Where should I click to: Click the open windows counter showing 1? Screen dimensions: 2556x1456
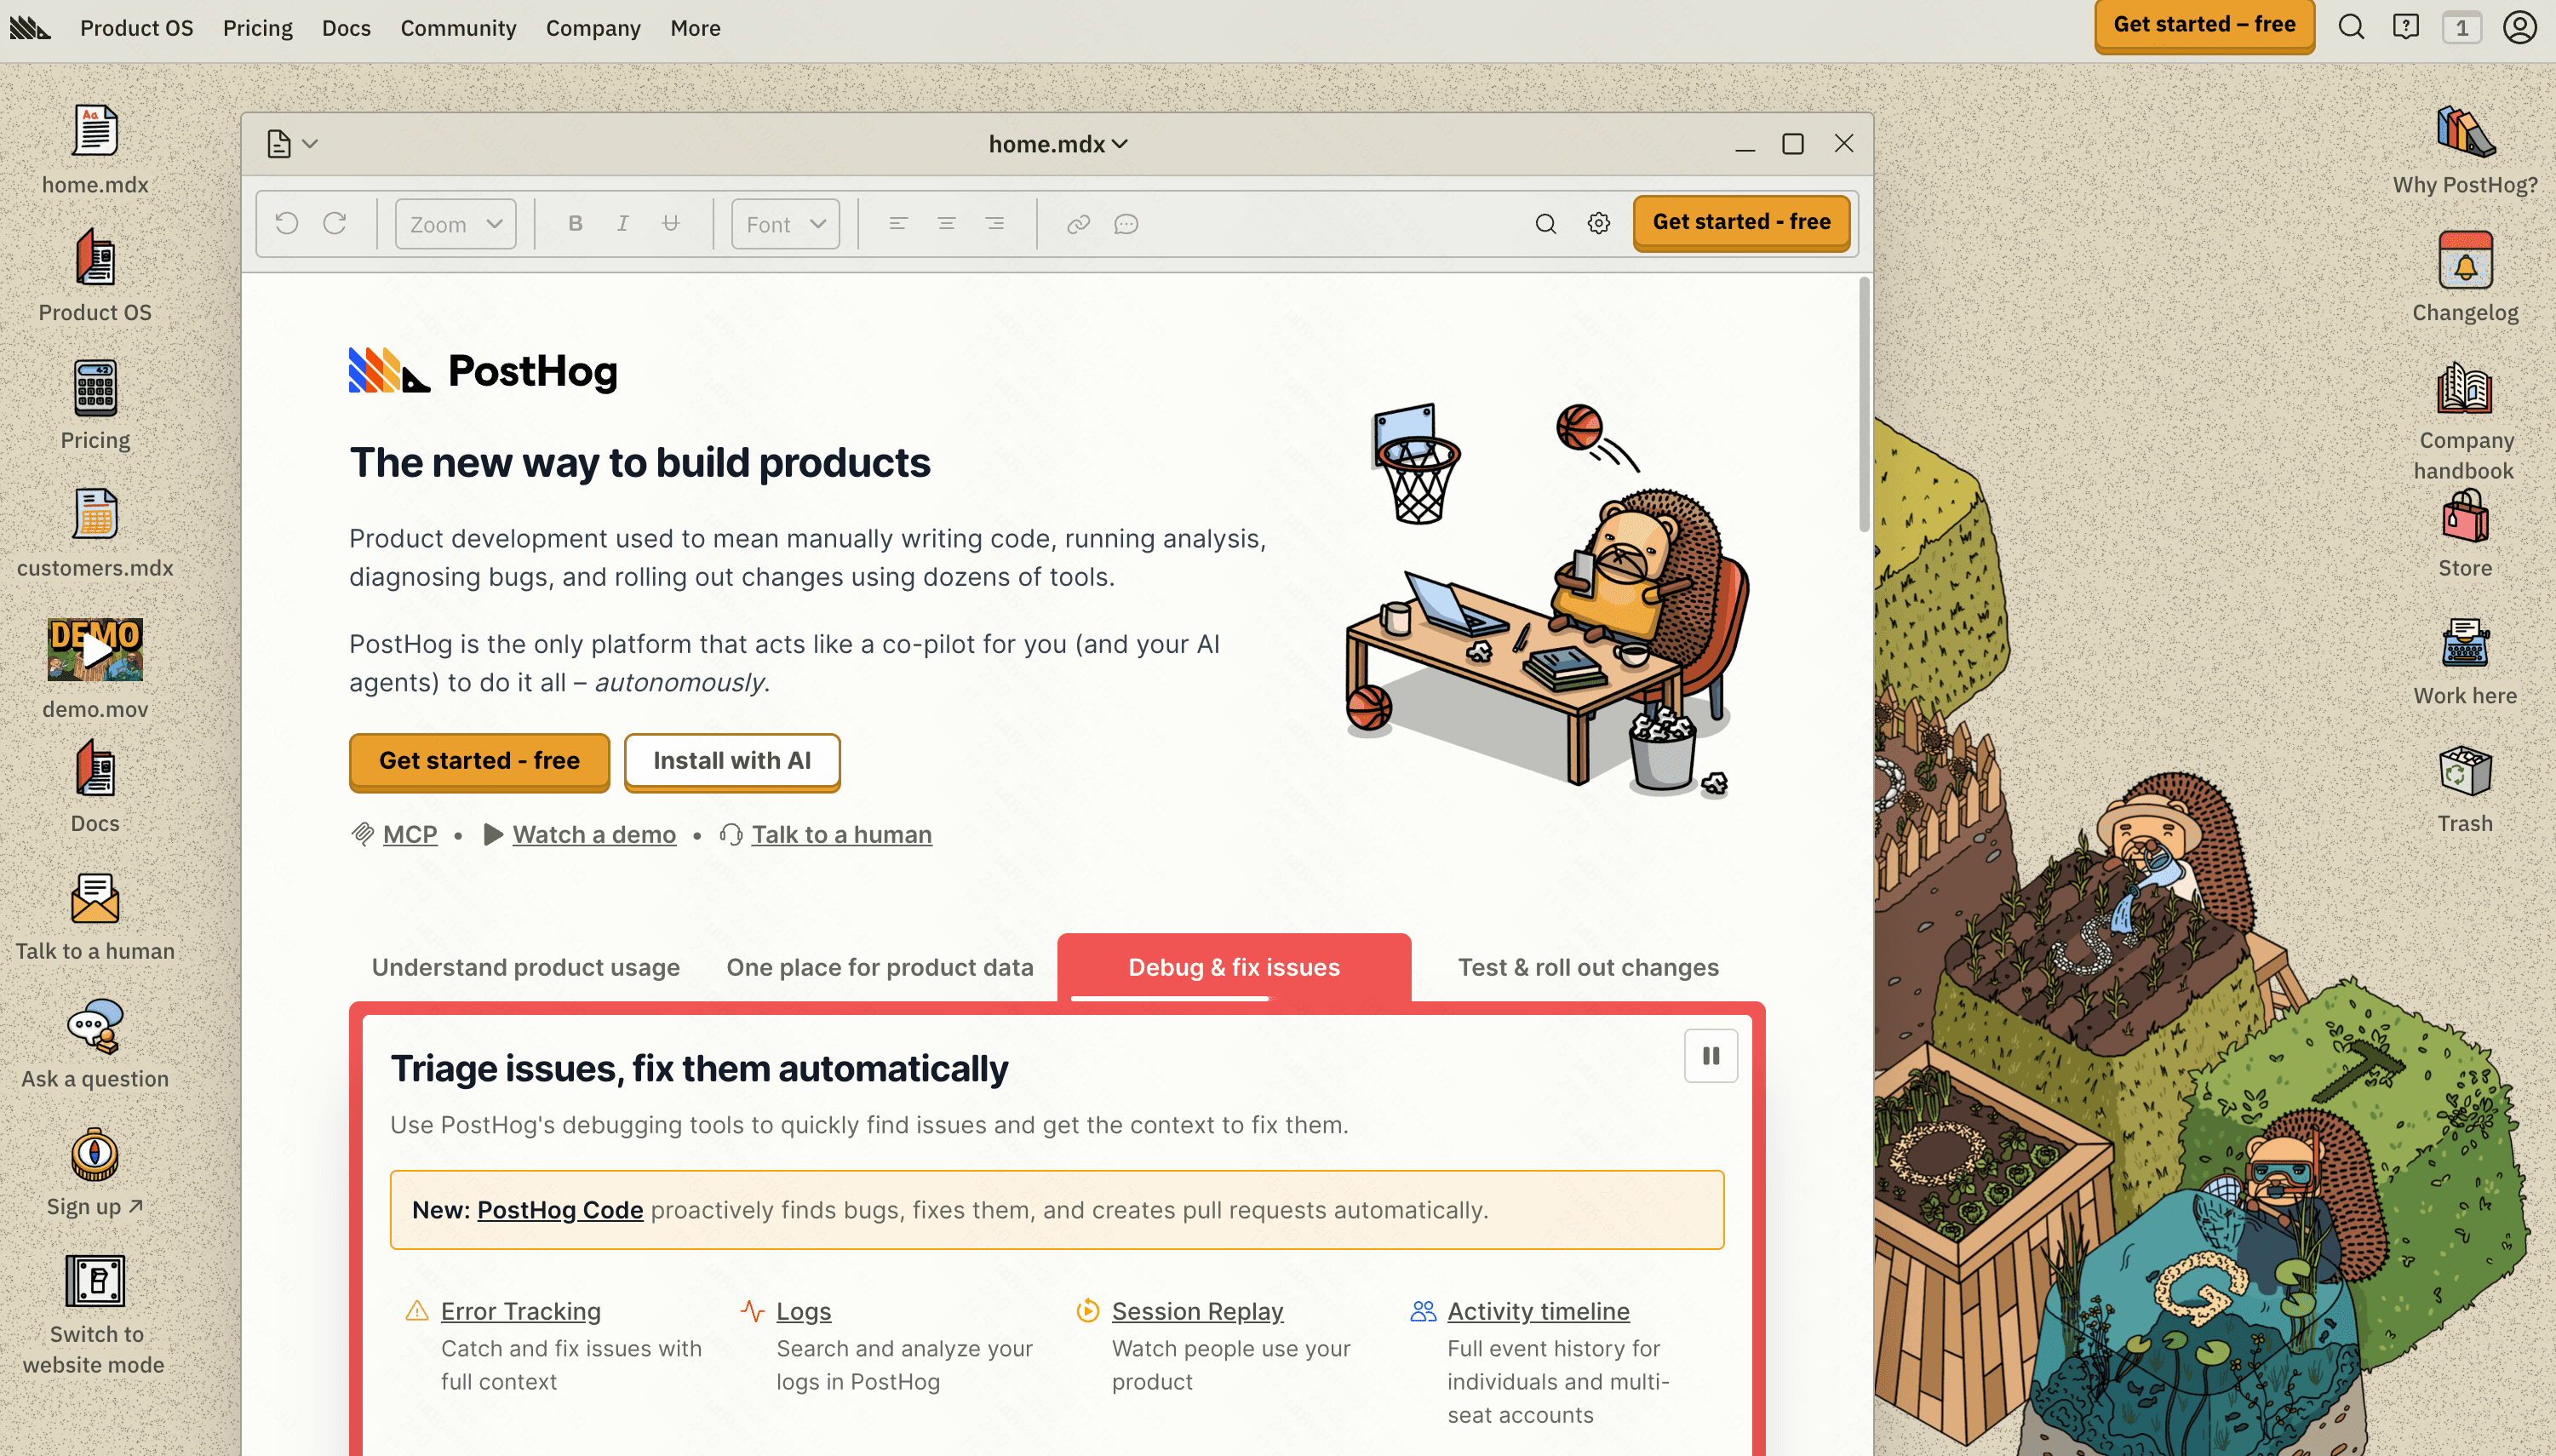pyautogui.click(x=2462, y=27)
